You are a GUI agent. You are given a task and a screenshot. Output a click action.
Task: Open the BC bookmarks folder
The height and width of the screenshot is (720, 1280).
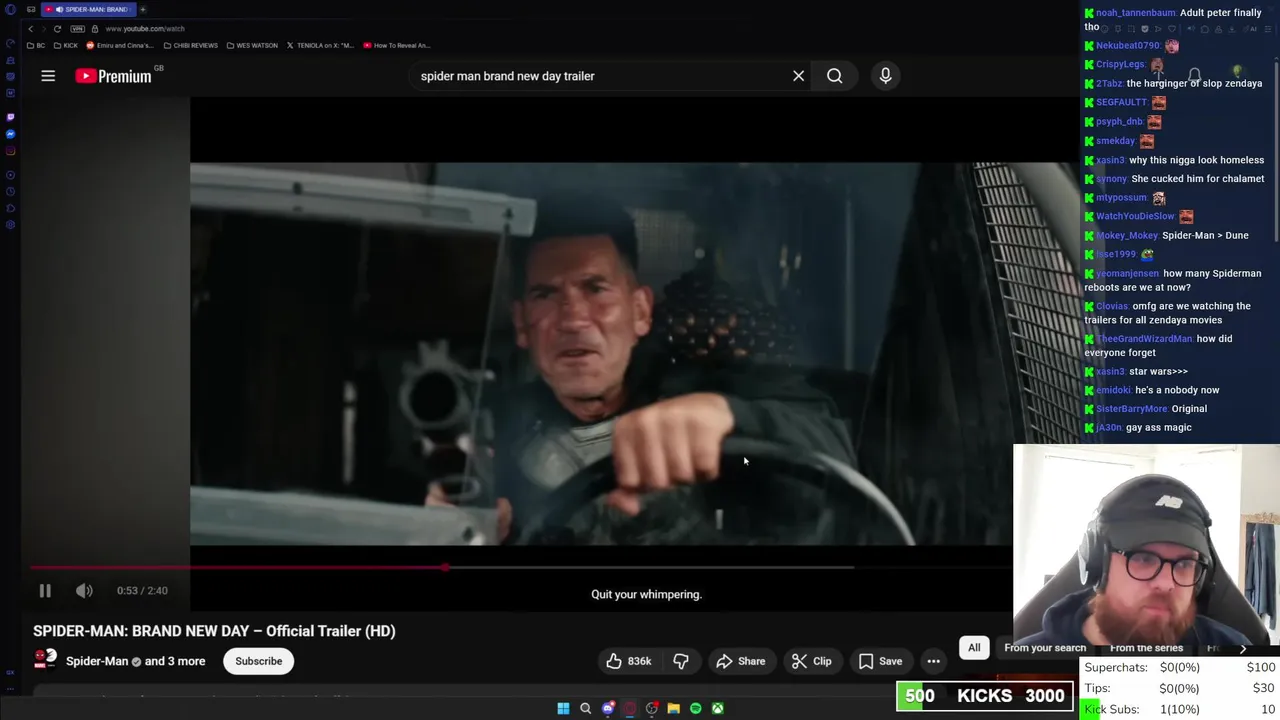point(35,45)
